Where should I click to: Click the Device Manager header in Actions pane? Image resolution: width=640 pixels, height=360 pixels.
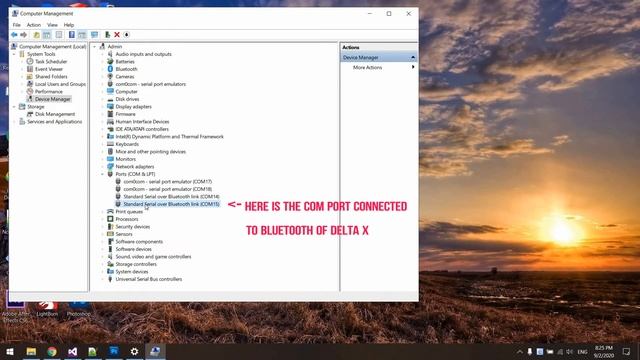coord(379,58)
